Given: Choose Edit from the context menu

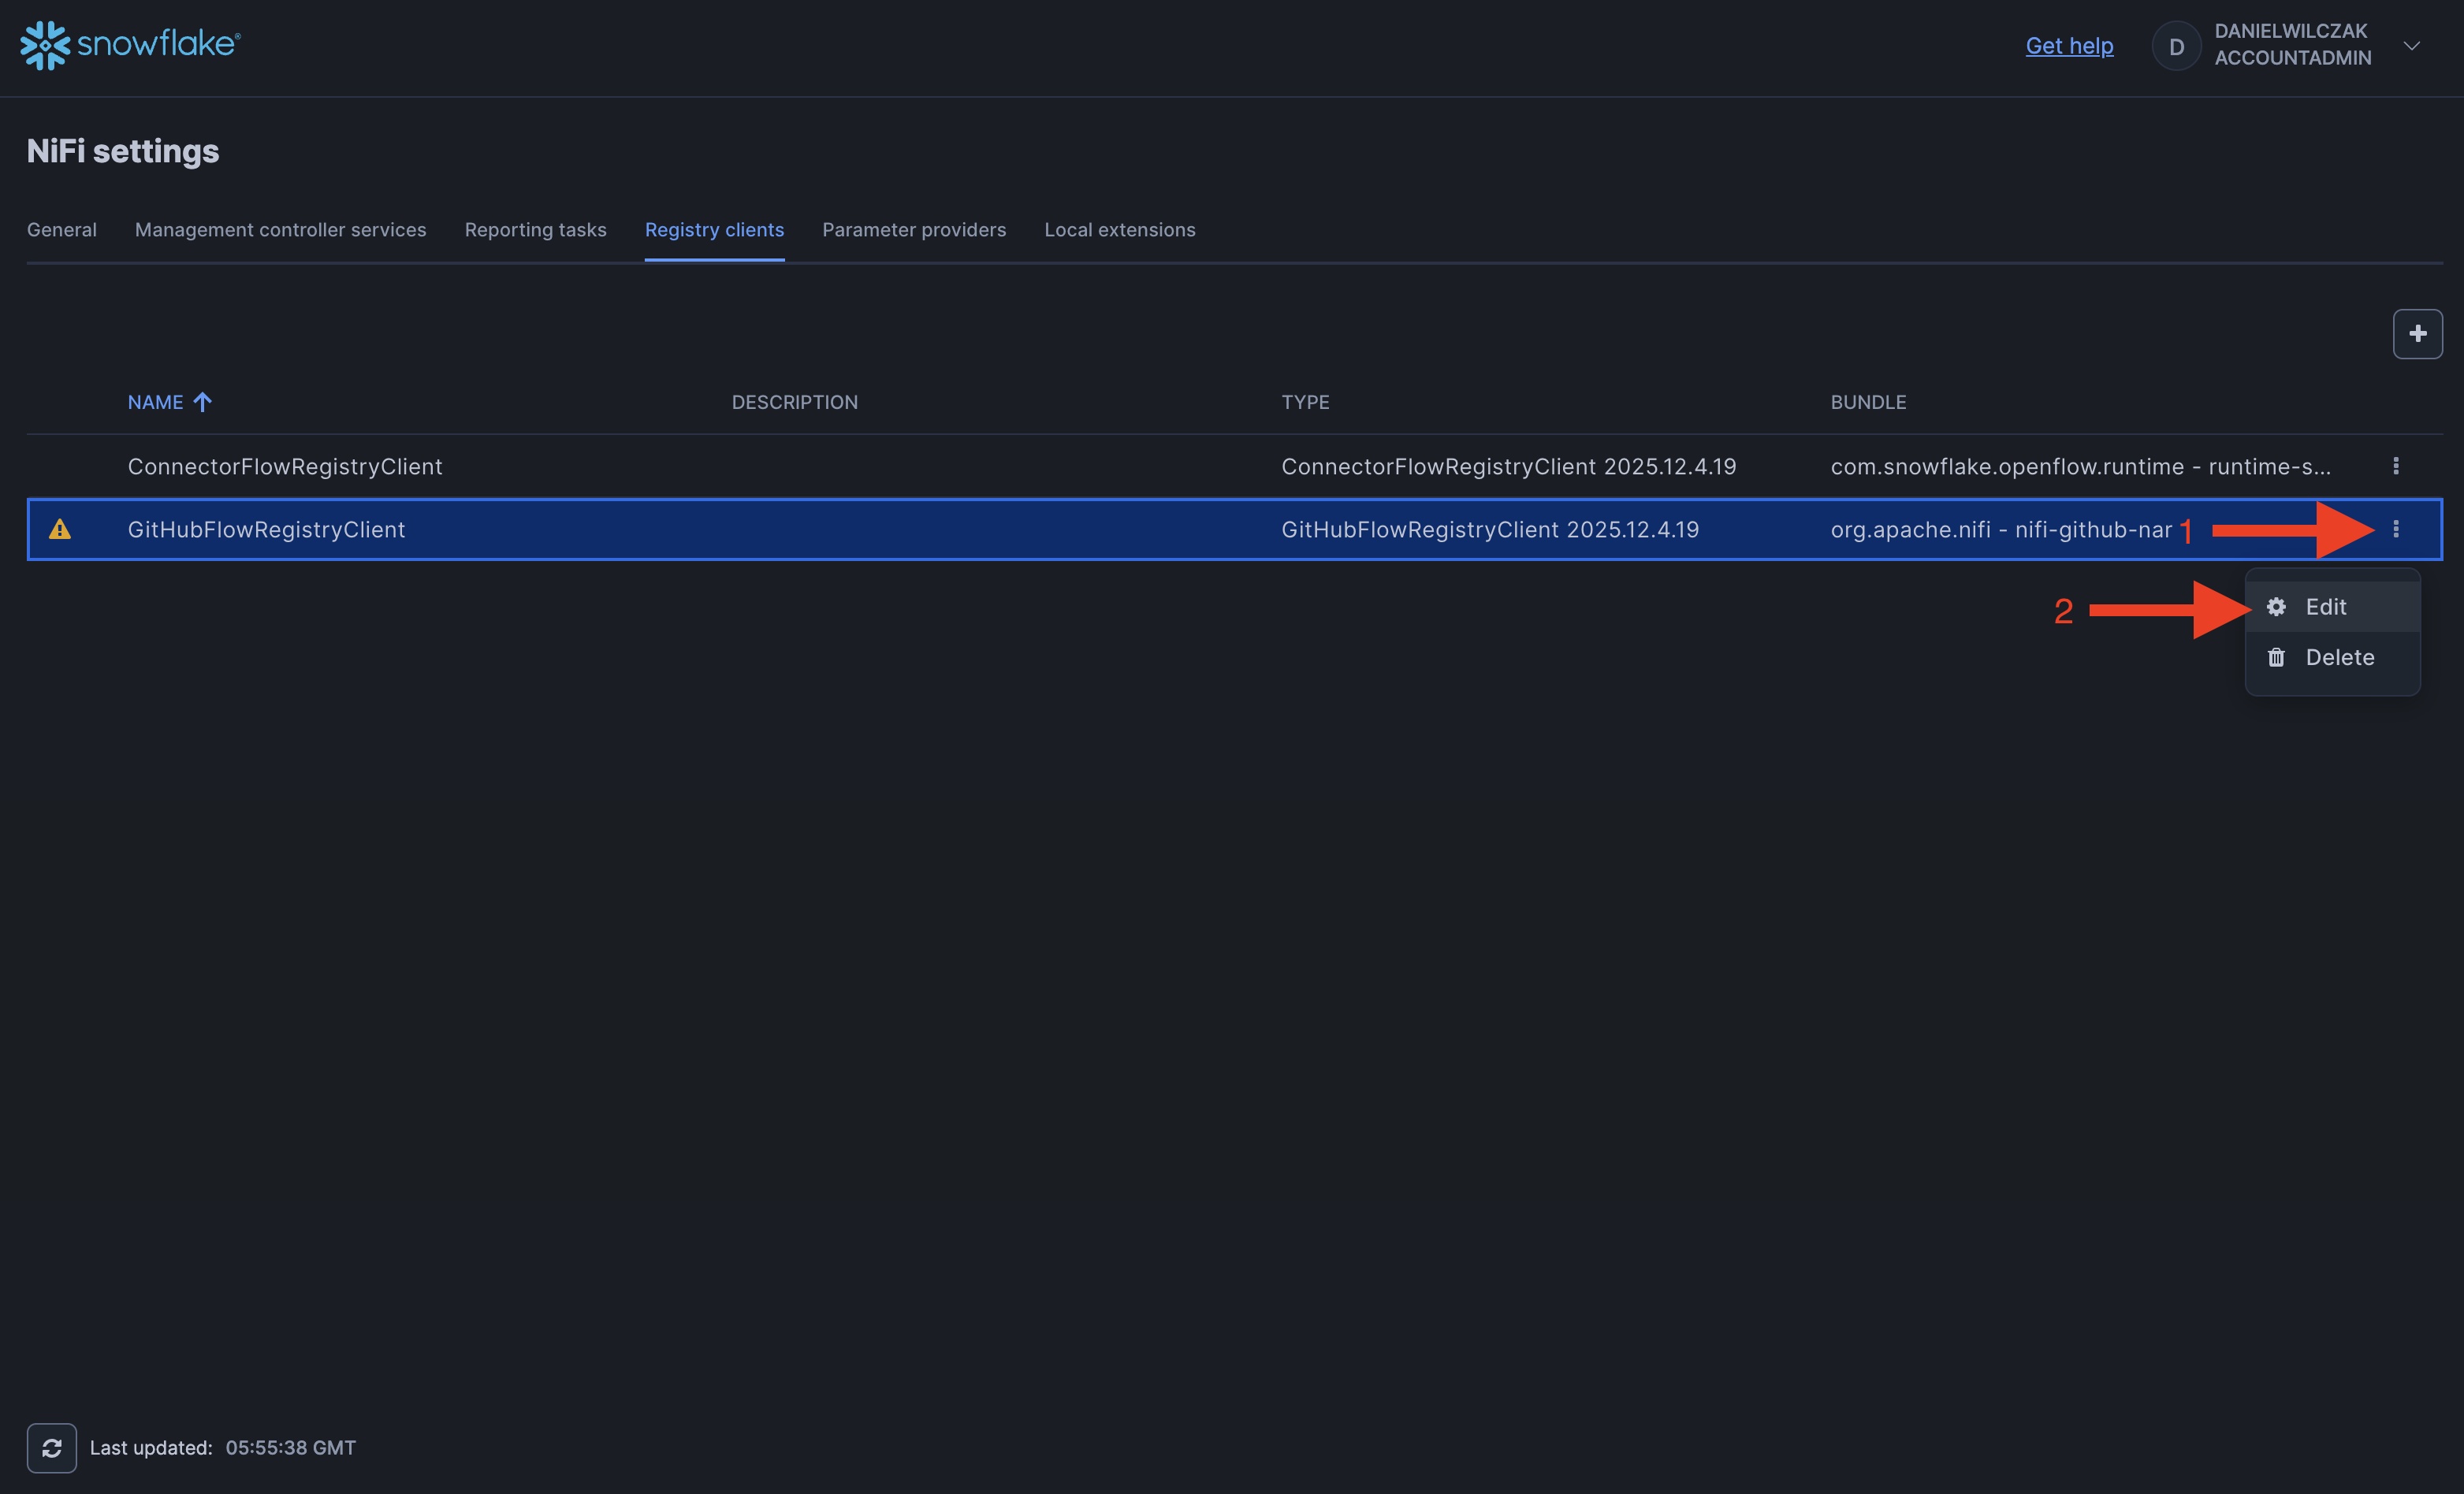Looking at the screenshot, I should pyautogui.click(x=2325, y=607).
